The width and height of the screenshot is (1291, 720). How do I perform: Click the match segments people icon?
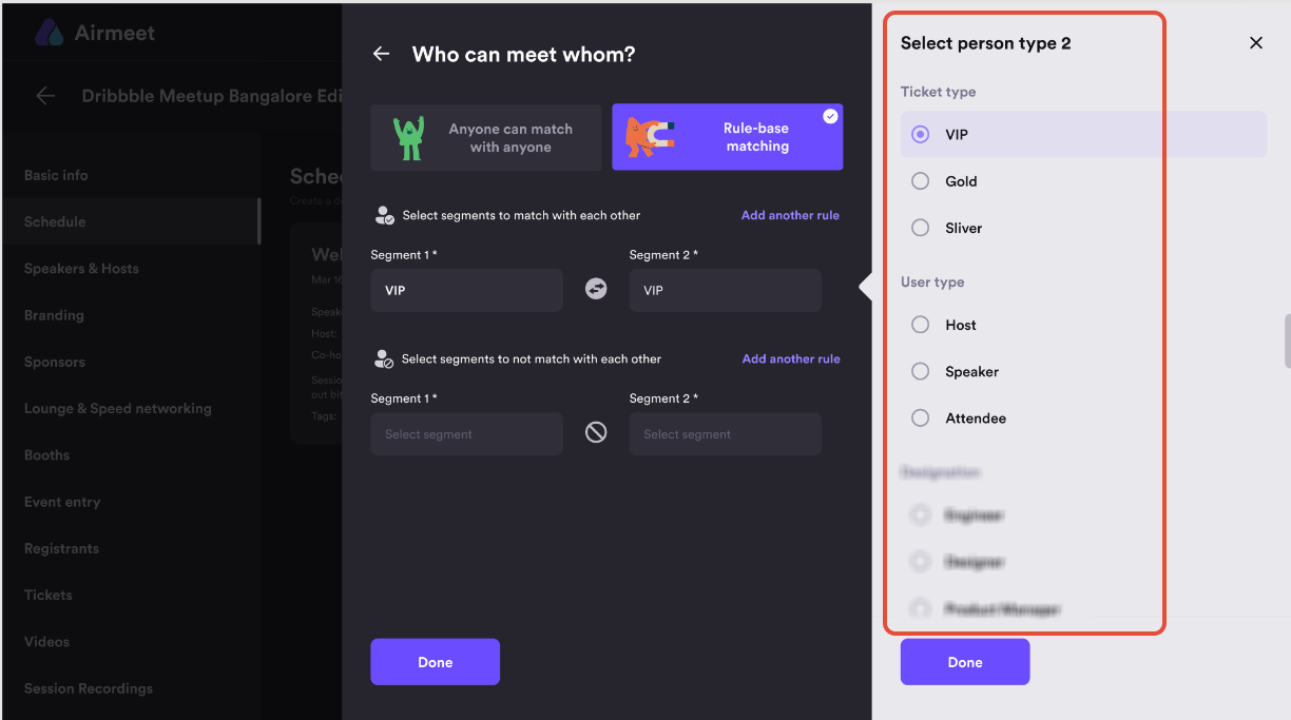[x=384, y=215]
